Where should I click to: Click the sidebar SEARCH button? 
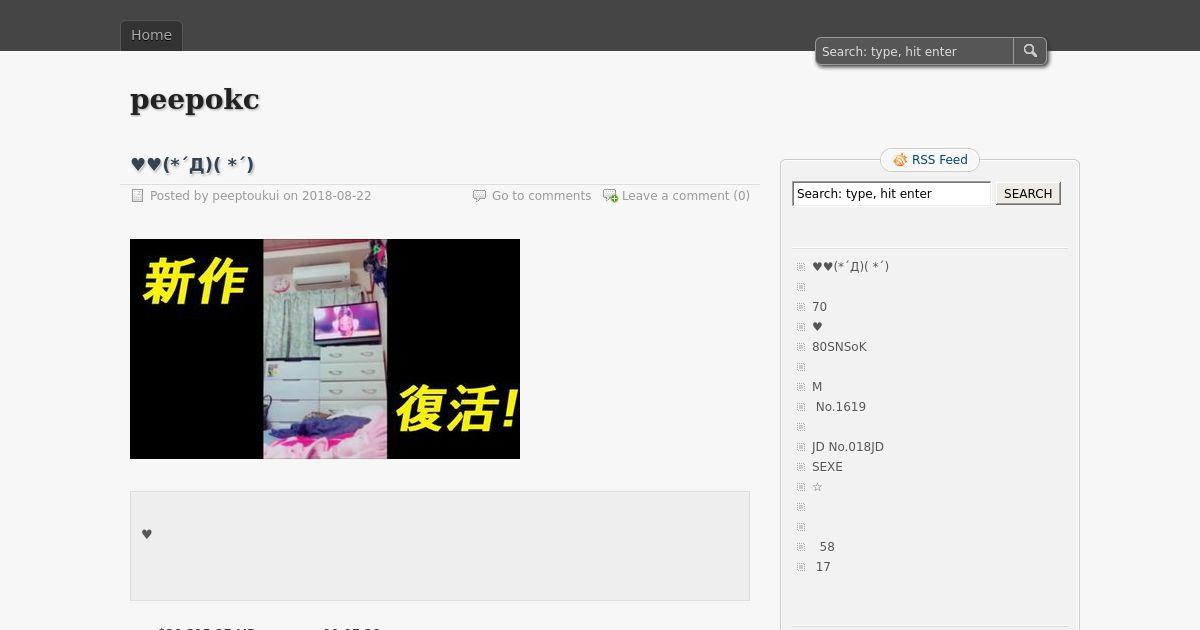[1028, 194]
